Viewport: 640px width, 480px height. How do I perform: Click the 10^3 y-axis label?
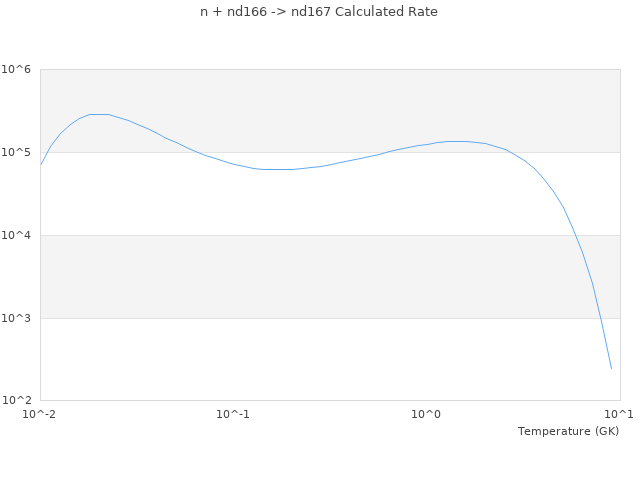16,319
